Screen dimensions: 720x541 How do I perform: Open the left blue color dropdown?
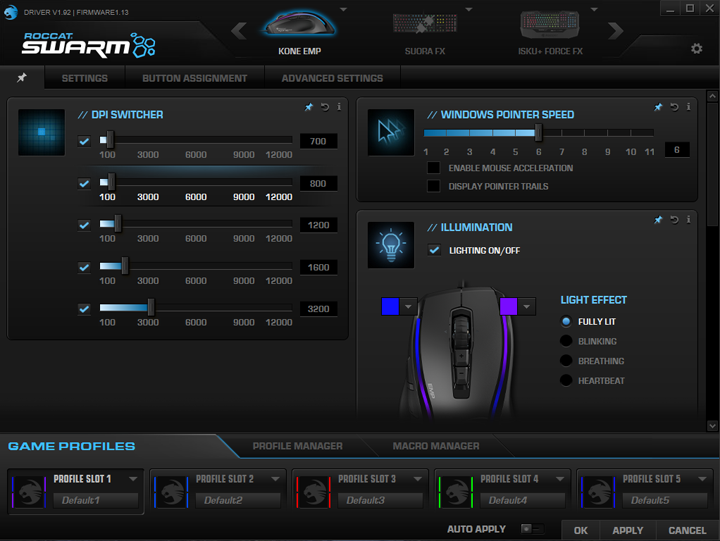click(408, 307)
